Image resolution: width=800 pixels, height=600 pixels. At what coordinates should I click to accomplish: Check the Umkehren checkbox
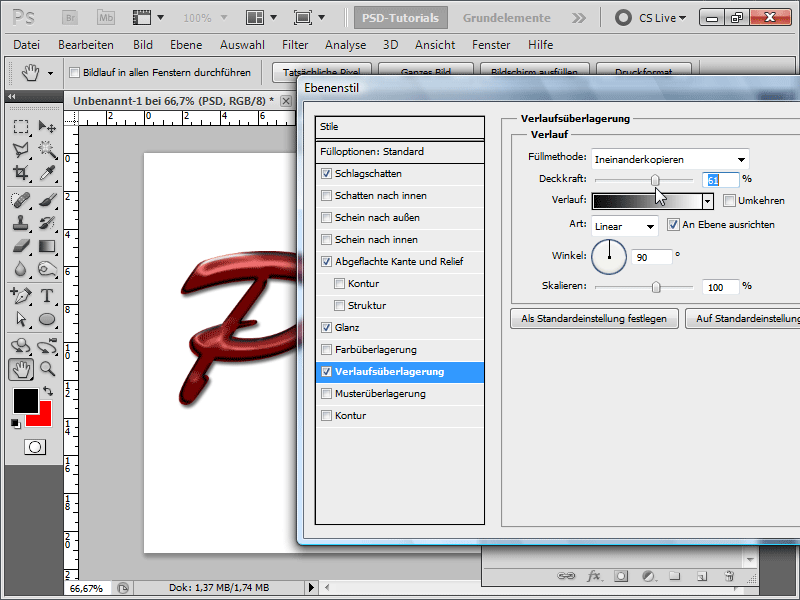(x=730, y=201)
